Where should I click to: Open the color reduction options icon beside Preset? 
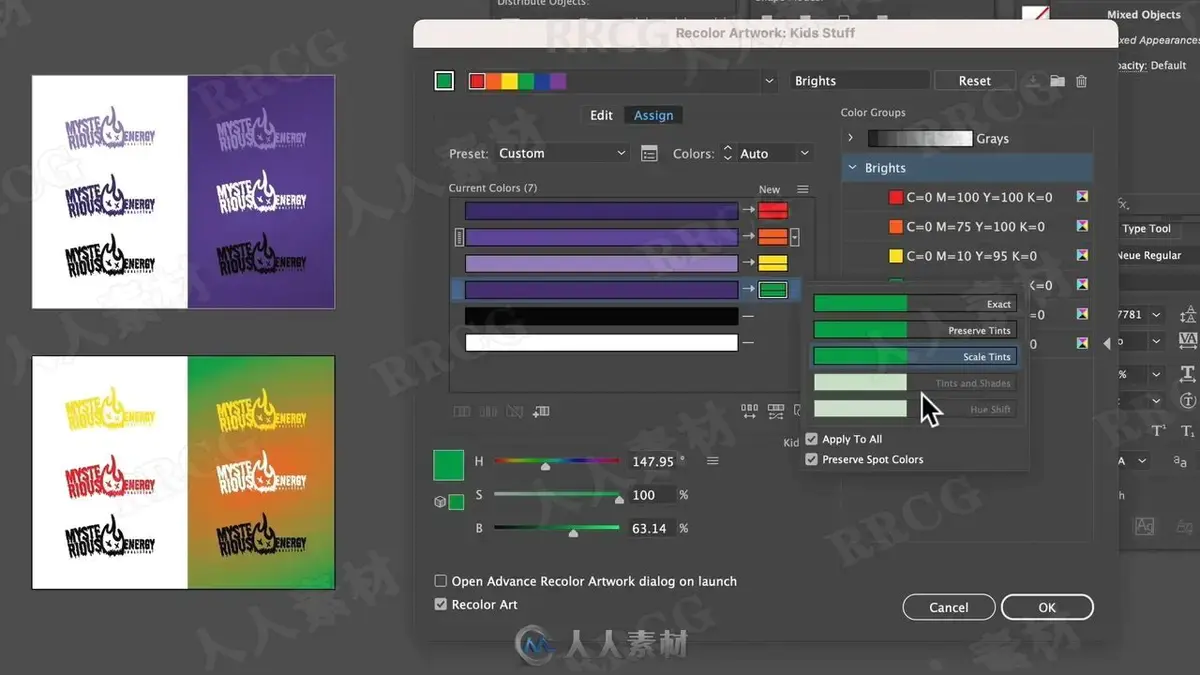pos(649,154)
